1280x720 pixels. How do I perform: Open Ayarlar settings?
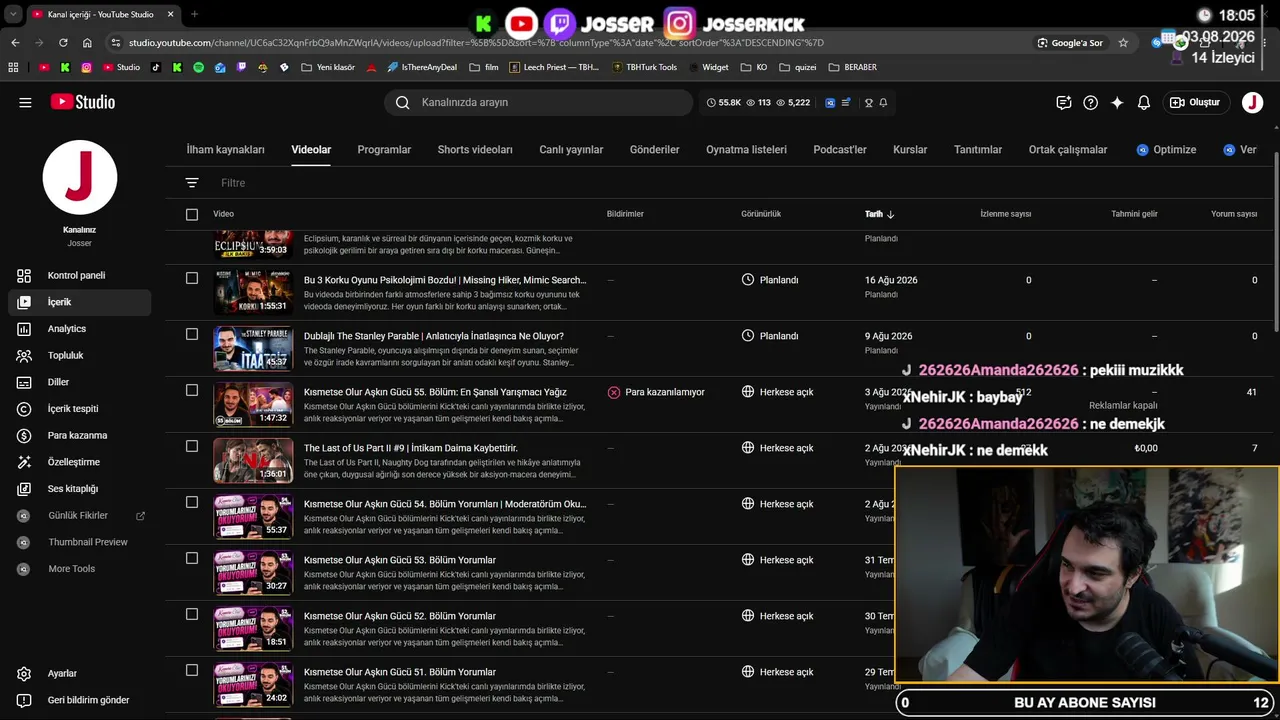[x=62, y=674]
